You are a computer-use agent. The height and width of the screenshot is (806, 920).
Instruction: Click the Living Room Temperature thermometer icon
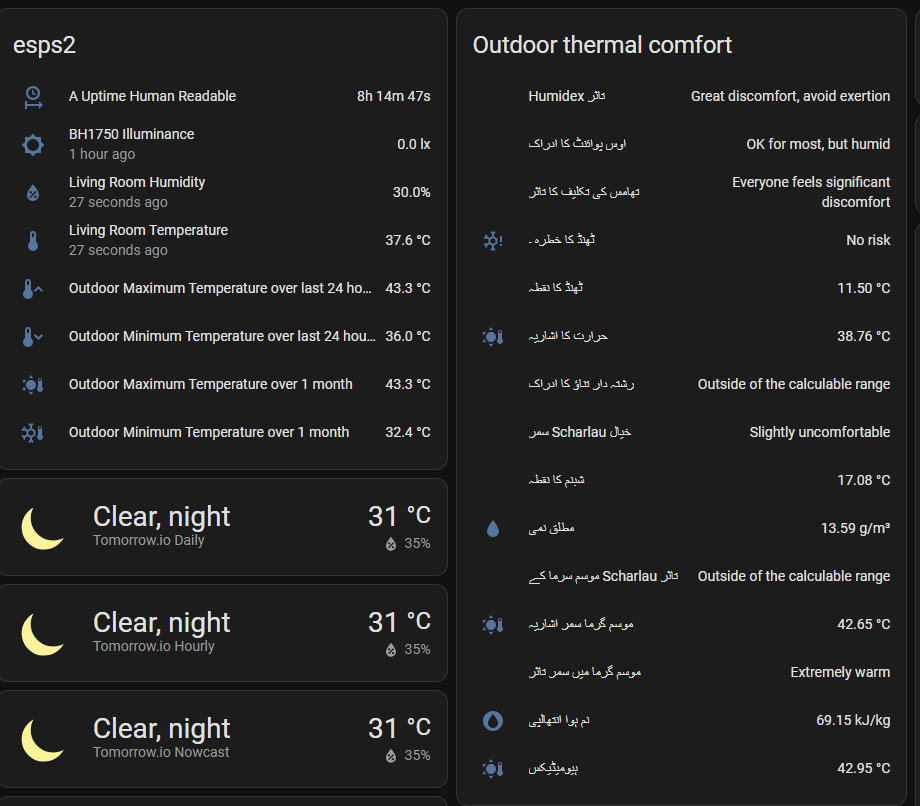point(33,241)
